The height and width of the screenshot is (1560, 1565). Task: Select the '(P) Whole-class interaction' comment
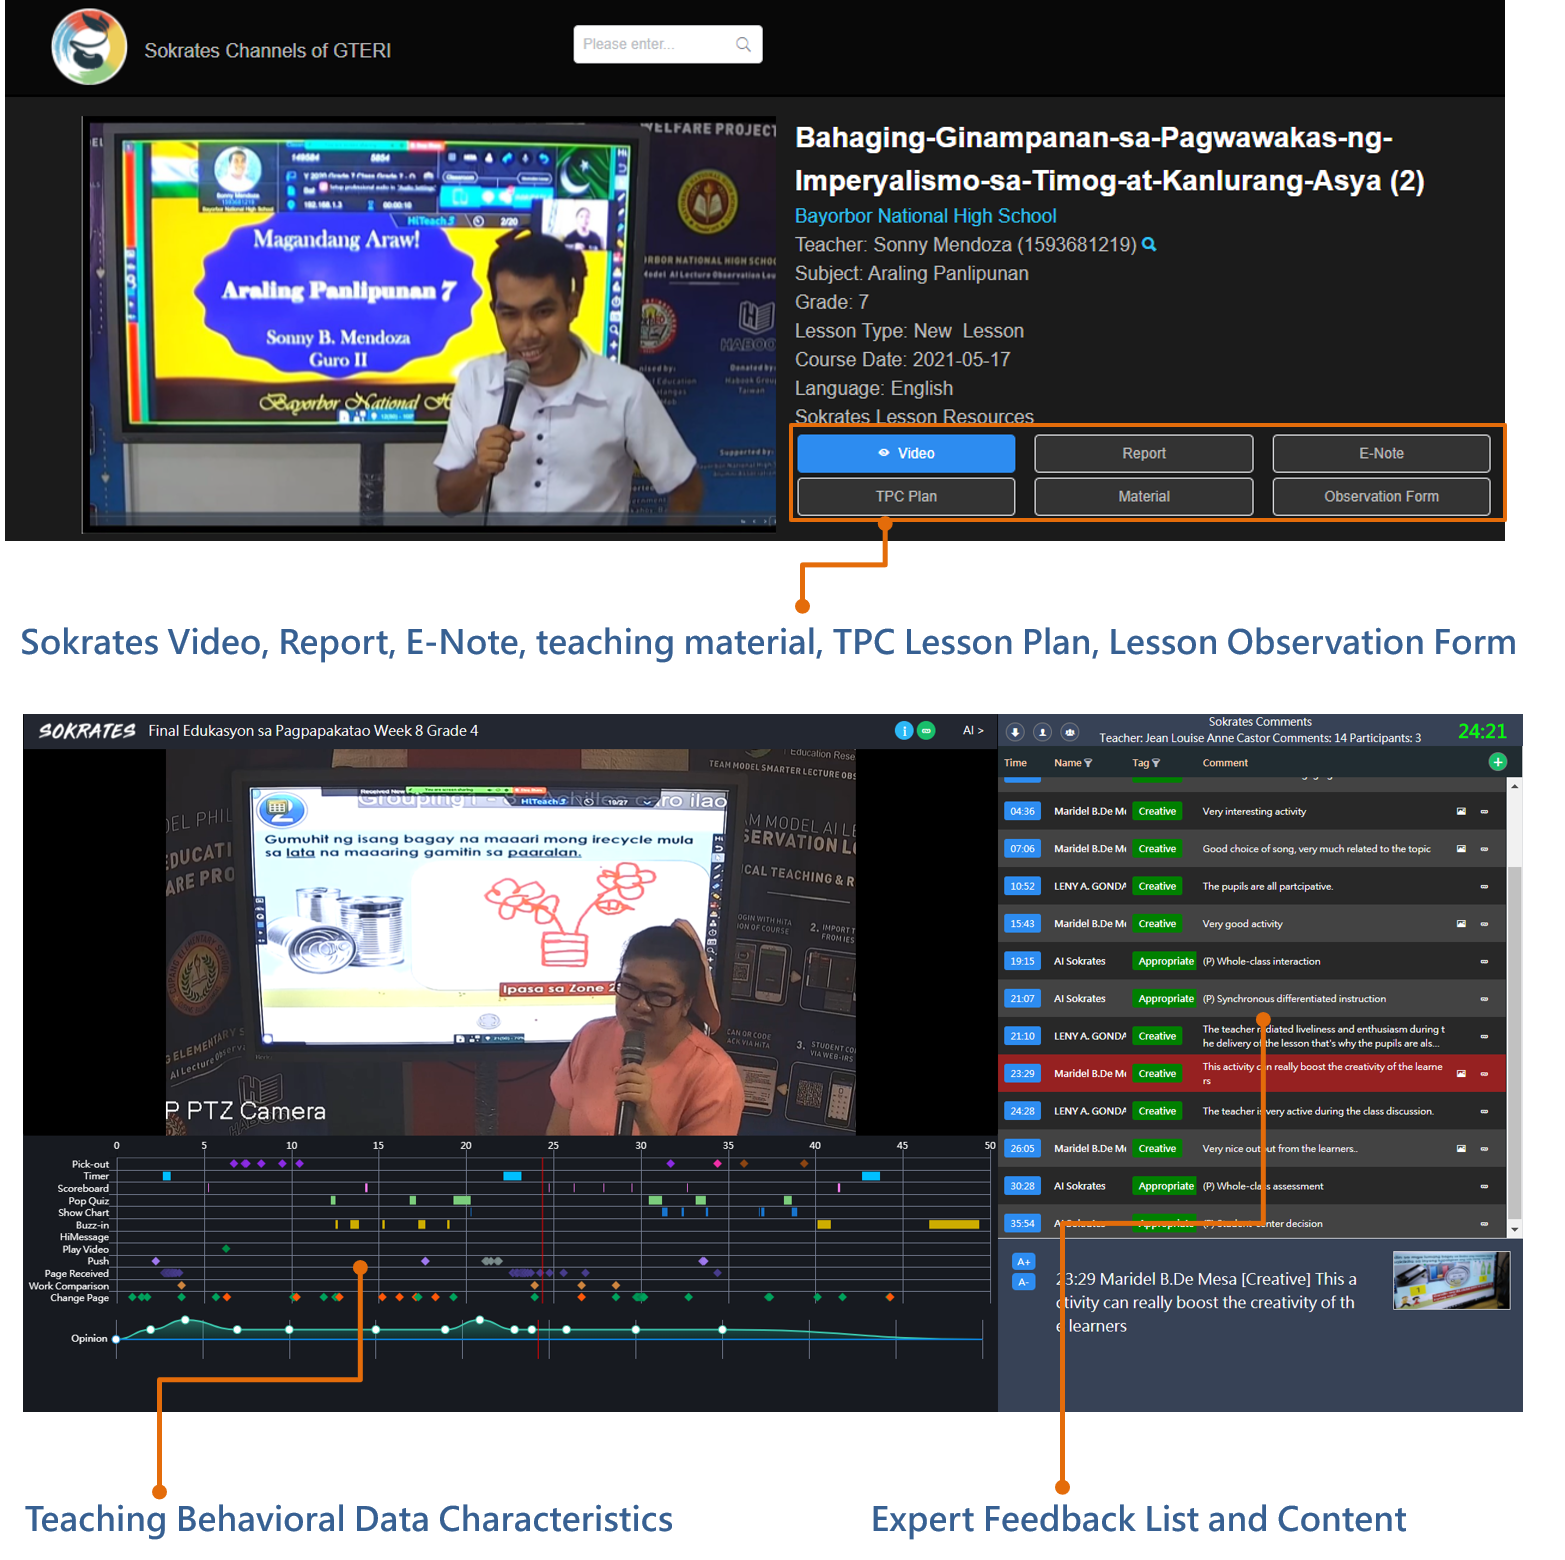click(1261, 961)
